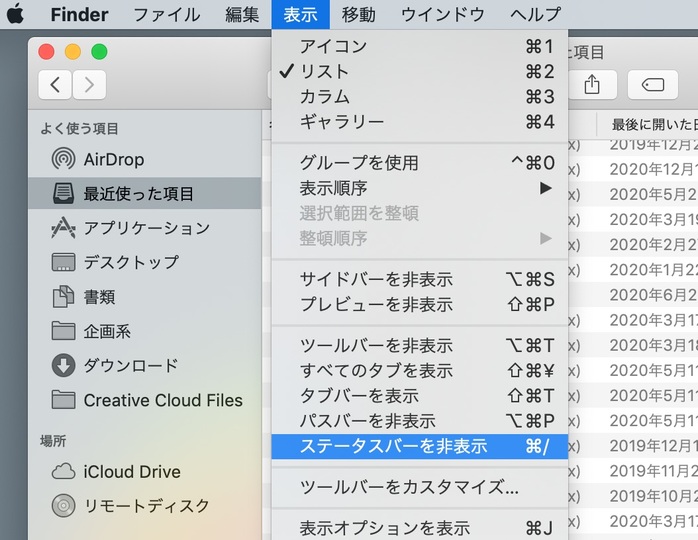
Task: Open ツールバーをカスタマイズ…
Action: pyautogui.click(x=420, y=487)
